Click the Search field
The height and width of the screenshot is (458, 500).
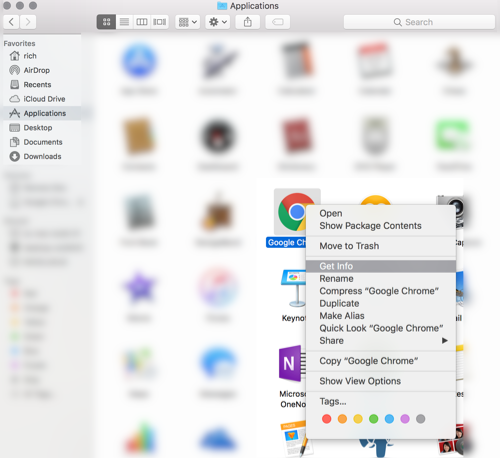coord(419,22)
